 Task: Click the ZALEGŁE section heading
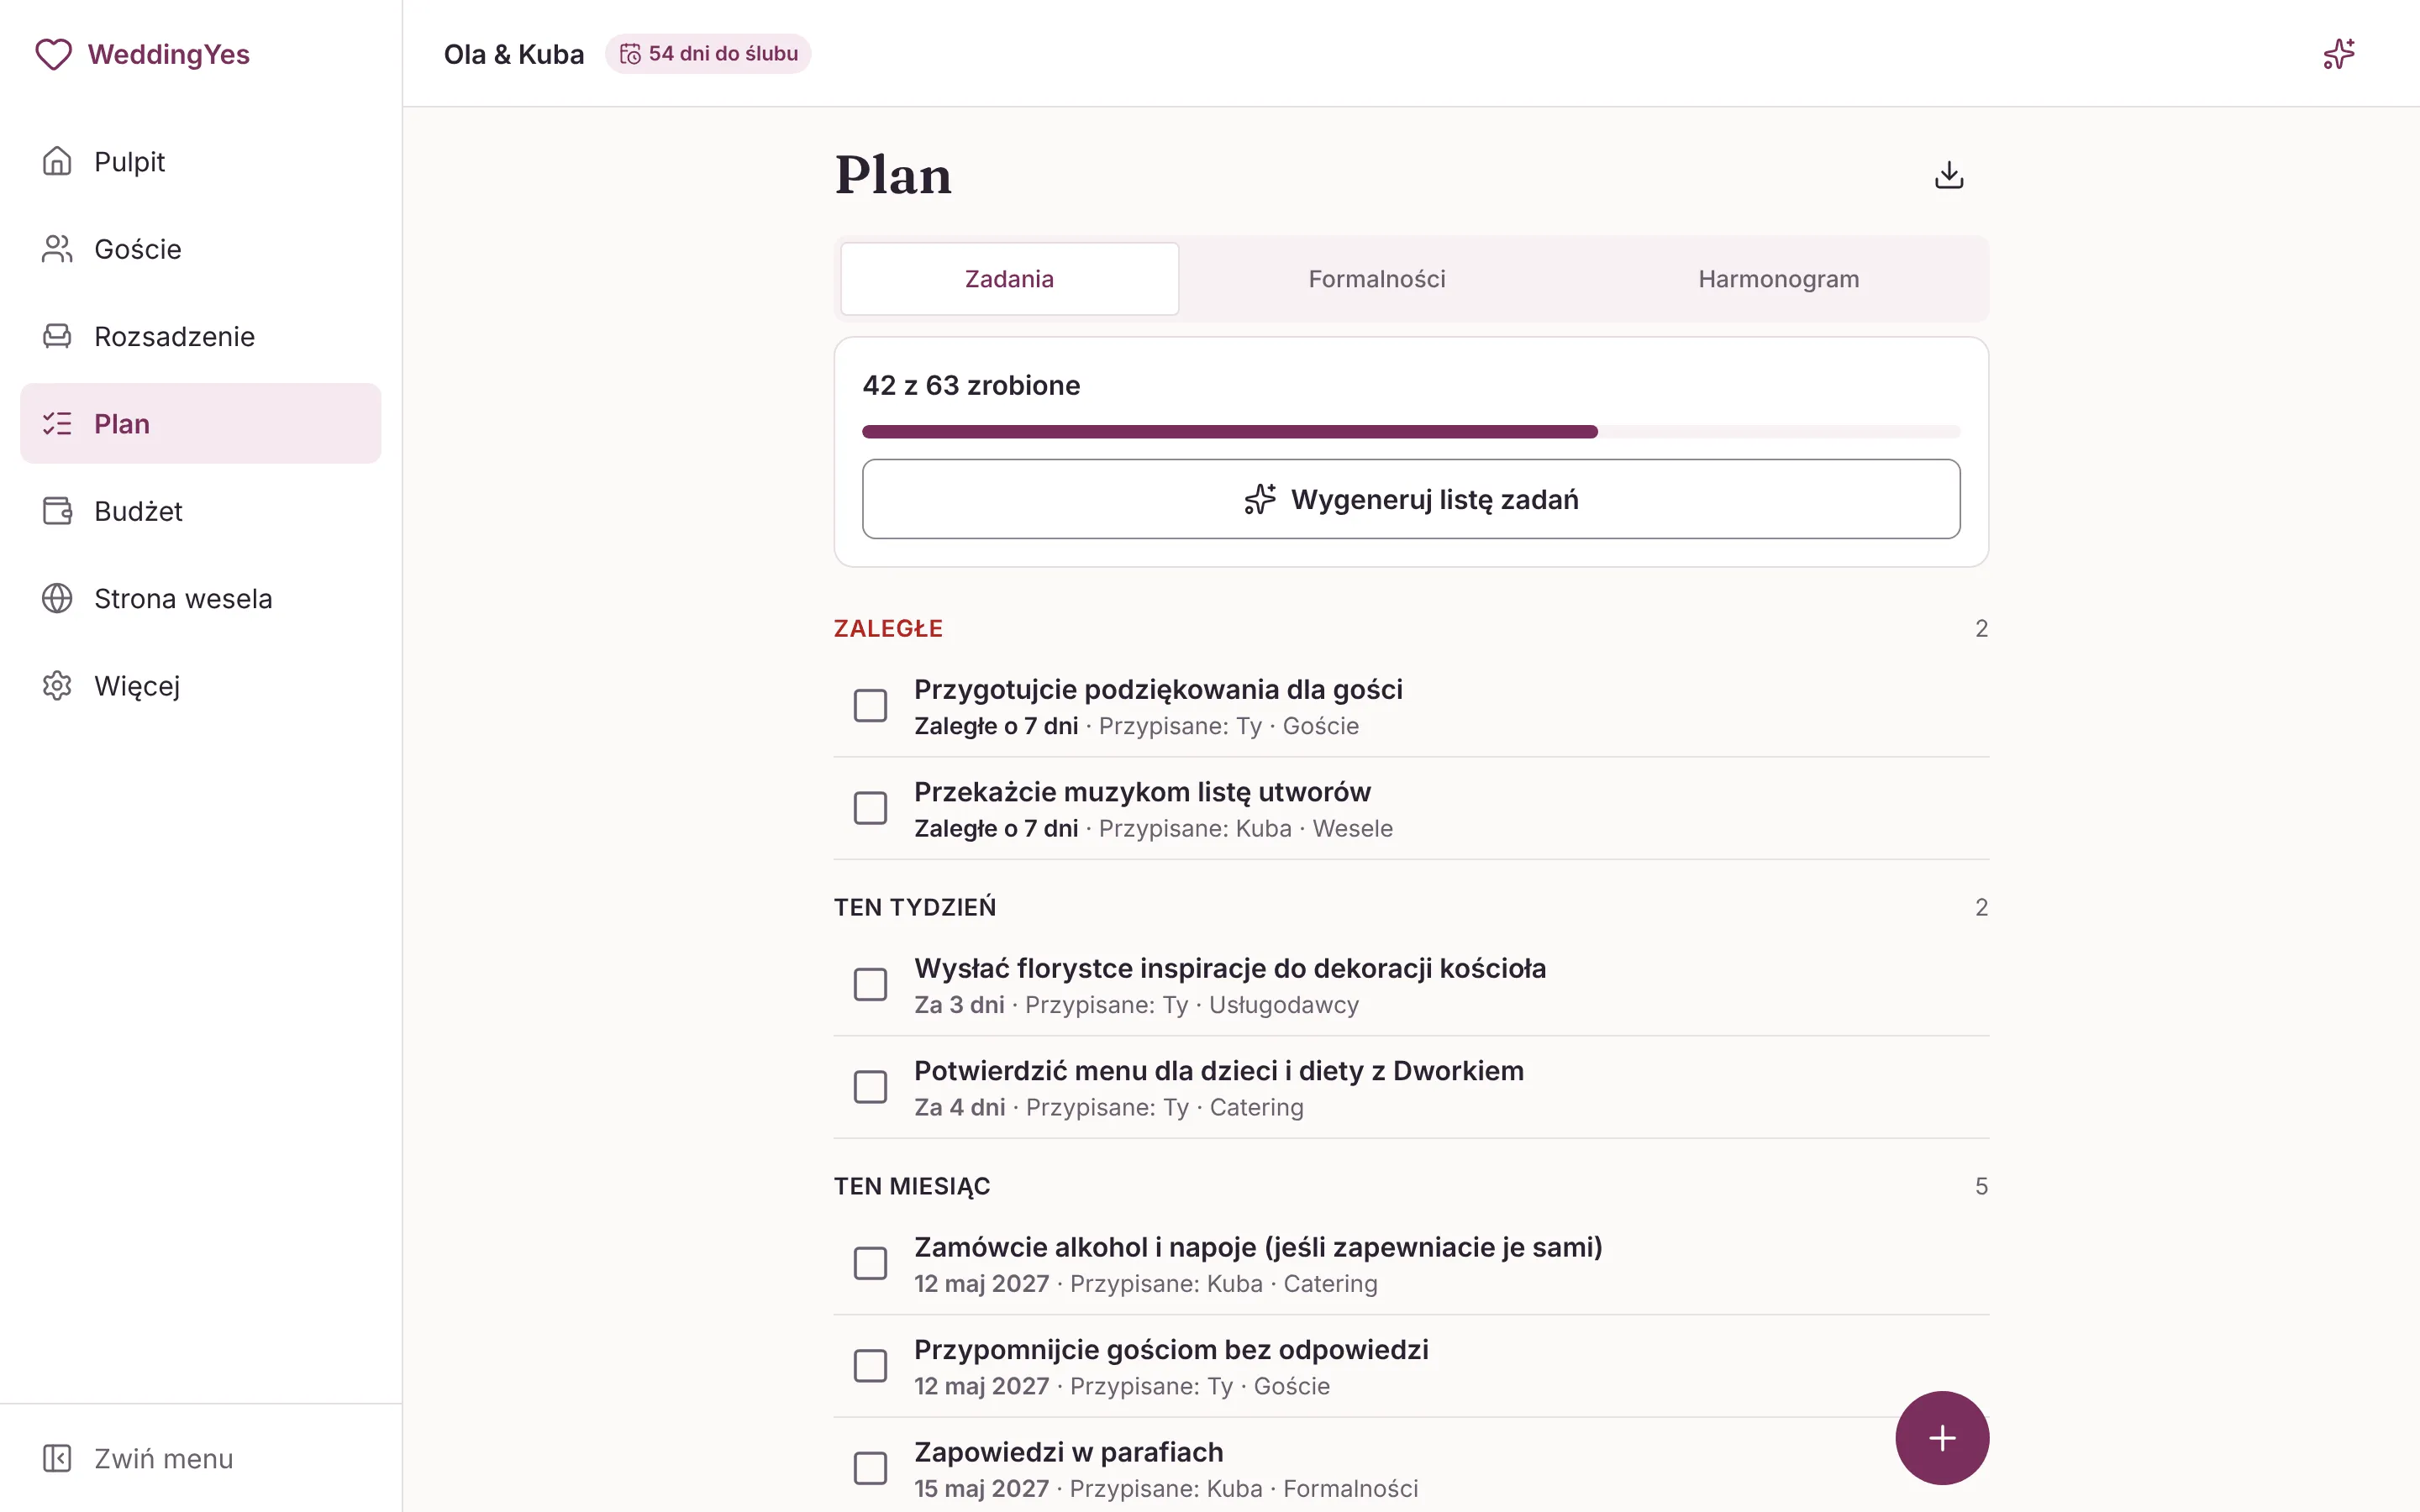point(888,628)
